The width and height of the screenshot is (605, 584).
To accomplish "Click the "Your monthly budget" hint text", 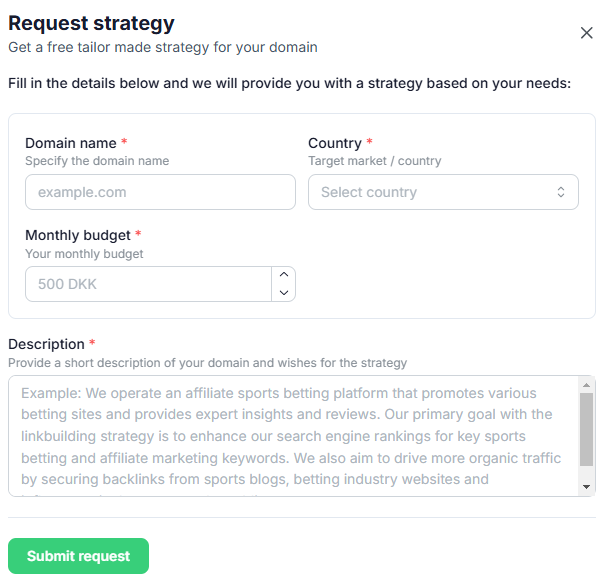I will click(x=84, y=254).
